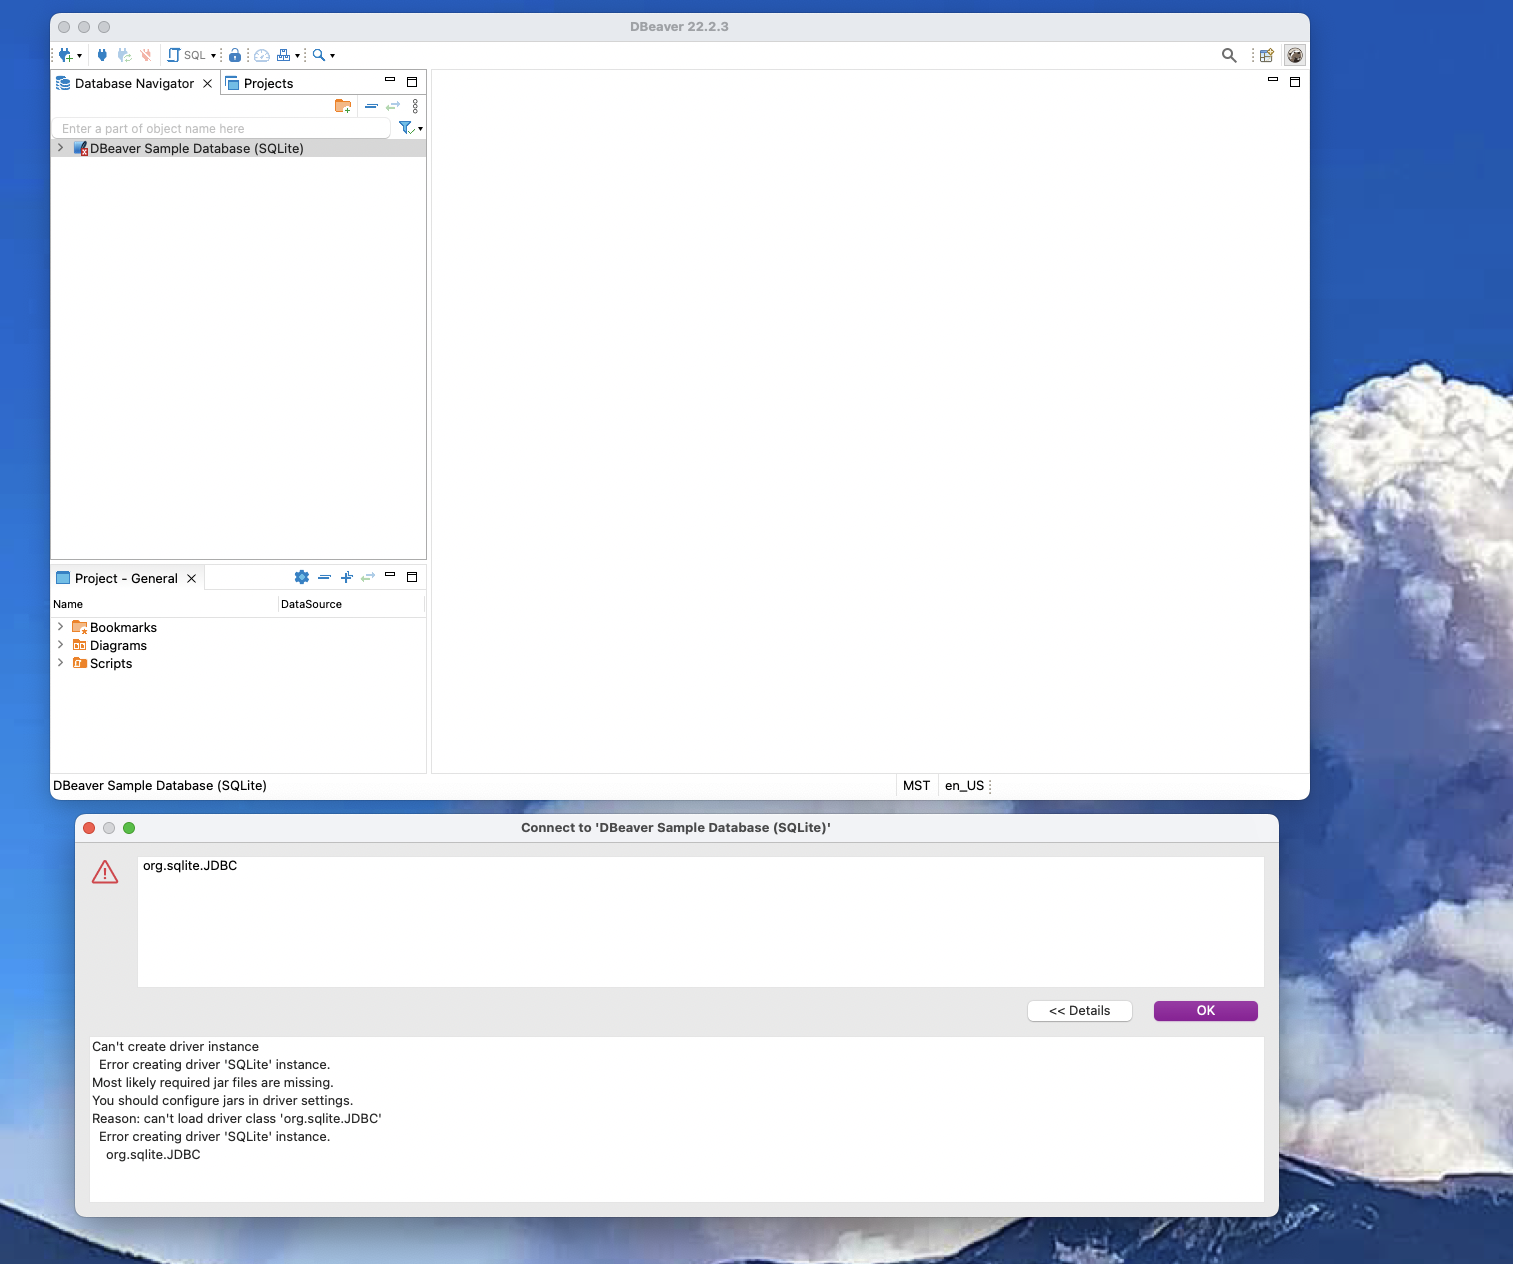Open search using the magnifier icon
Screen dimensions: 1513x1264
click(x=318, y=55)
